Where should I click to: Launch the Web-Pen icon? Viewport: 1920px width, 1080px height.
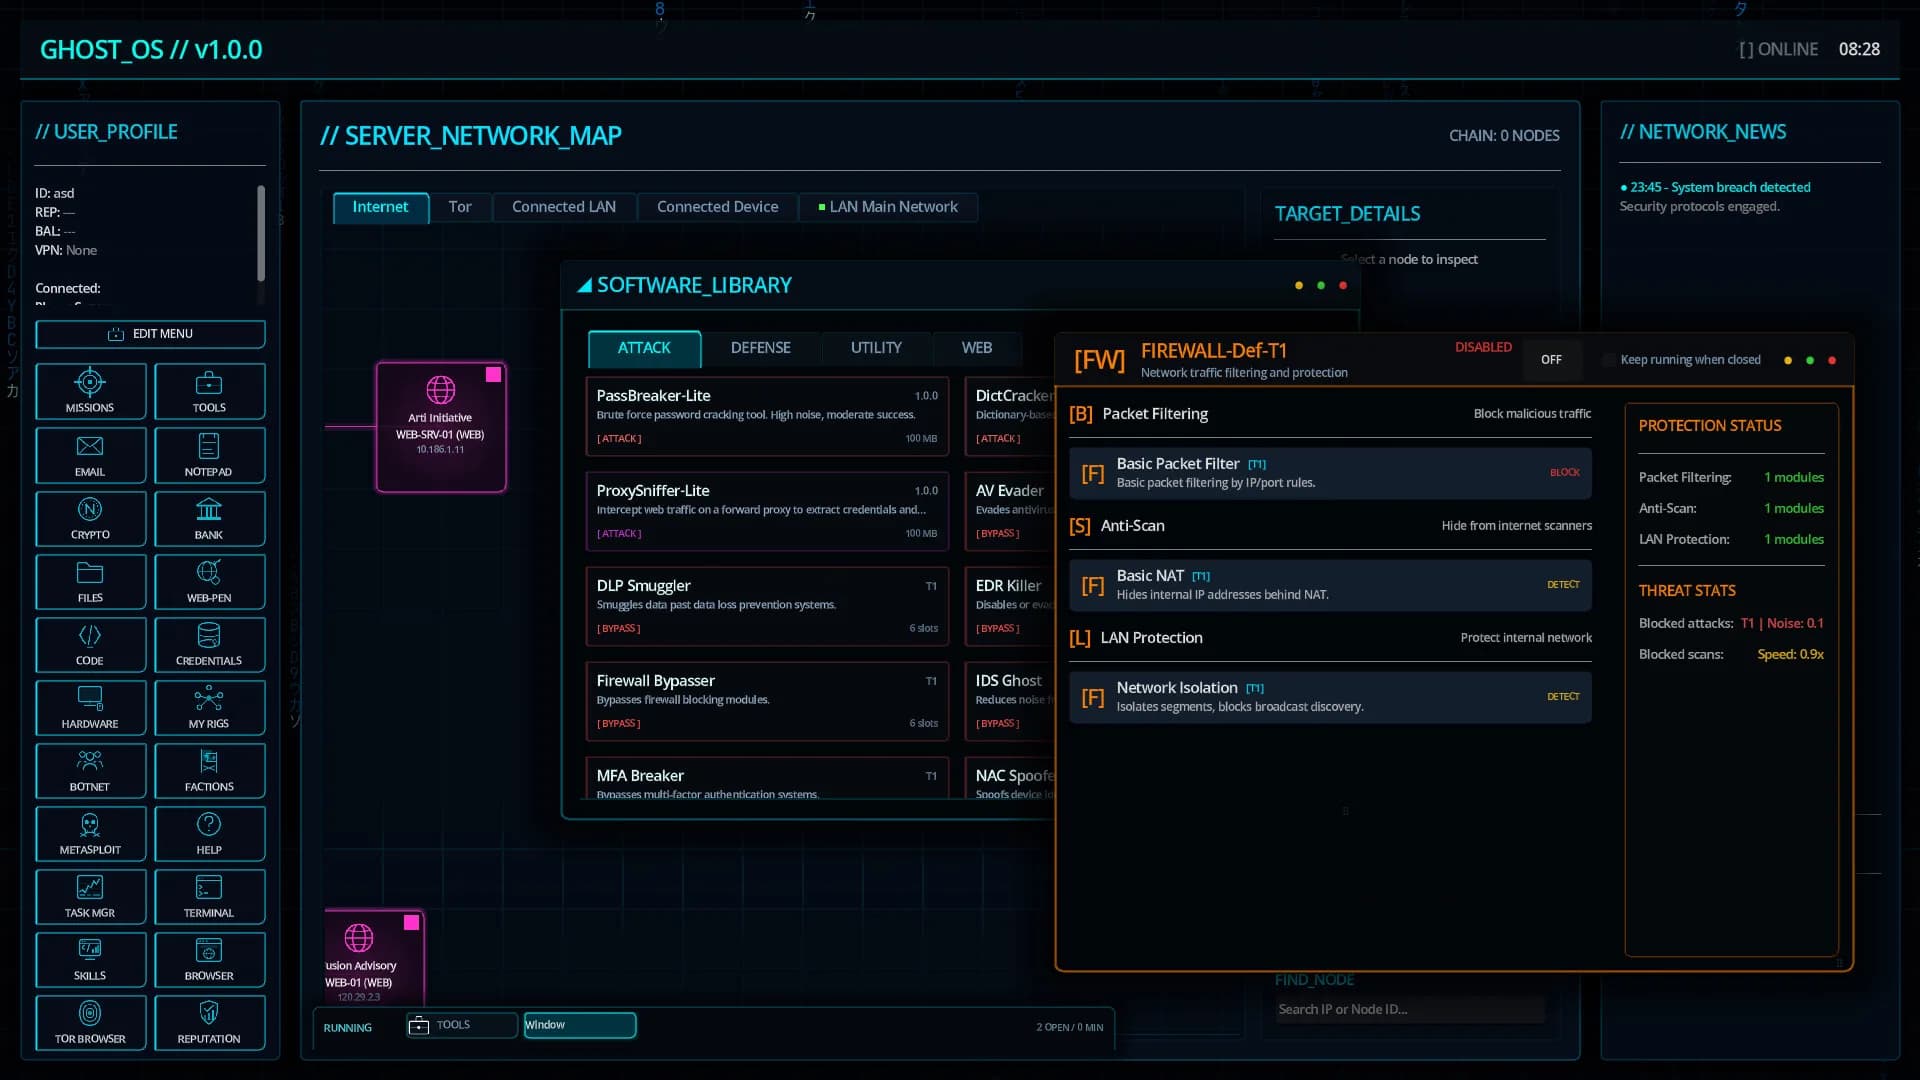(x=209, y=581)
